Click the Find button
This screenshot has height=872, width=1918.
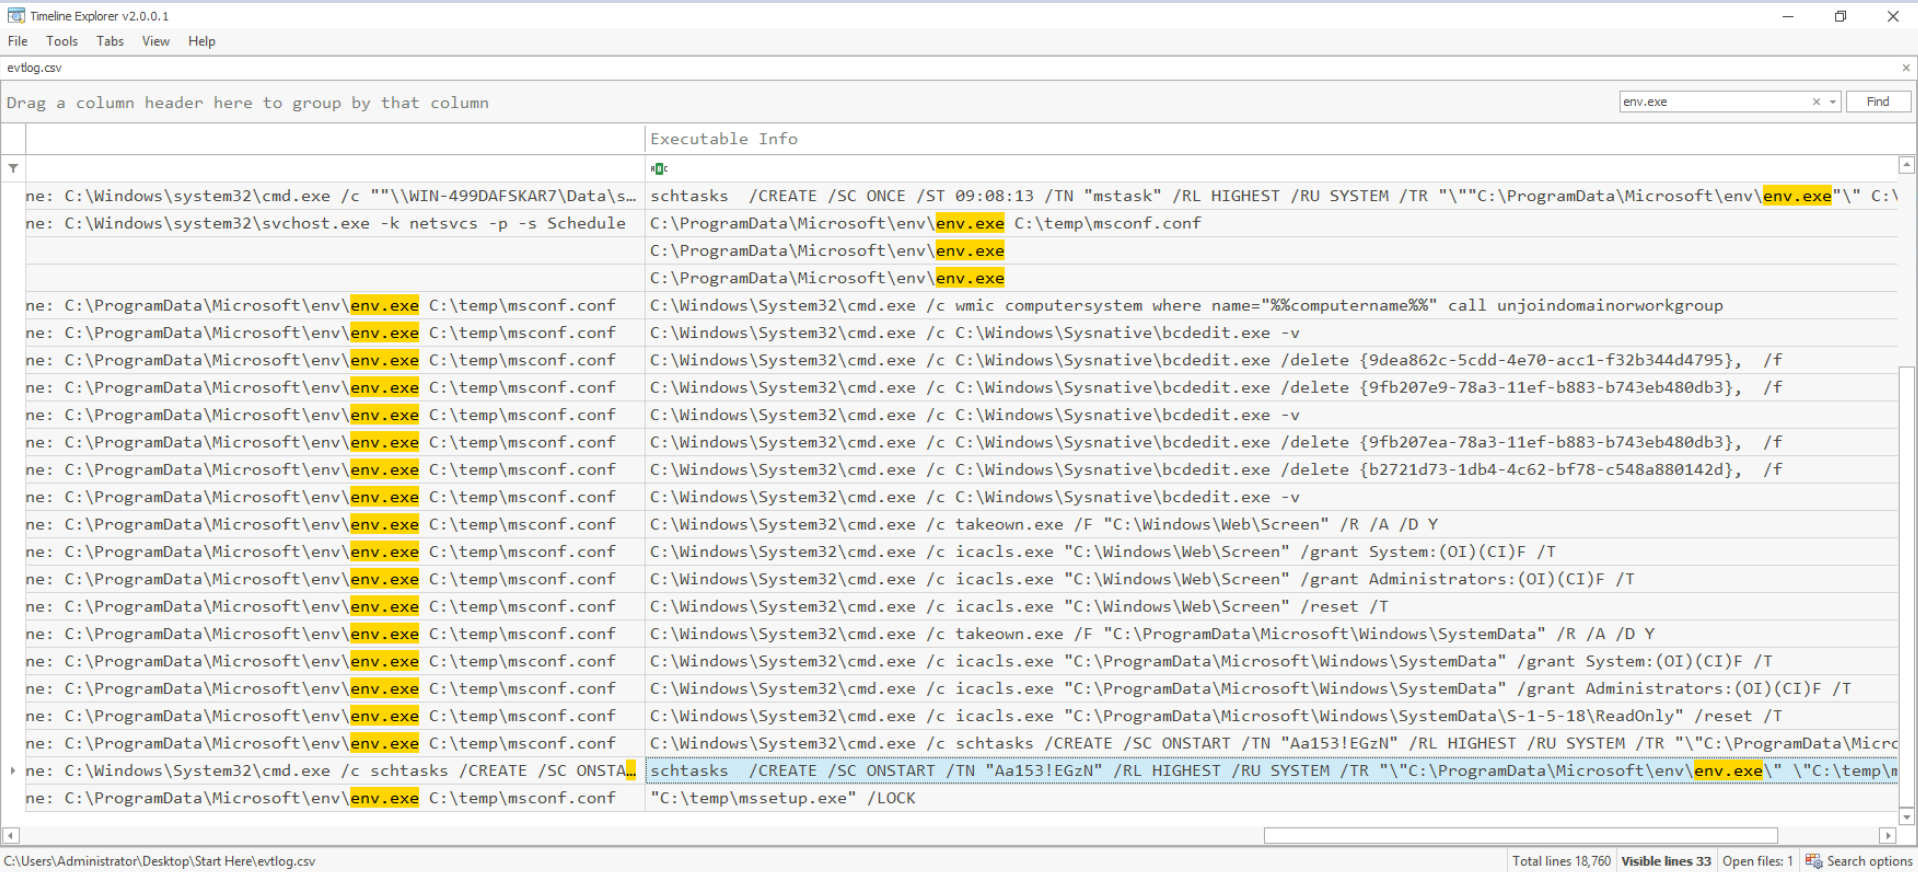click(1878, 102)
